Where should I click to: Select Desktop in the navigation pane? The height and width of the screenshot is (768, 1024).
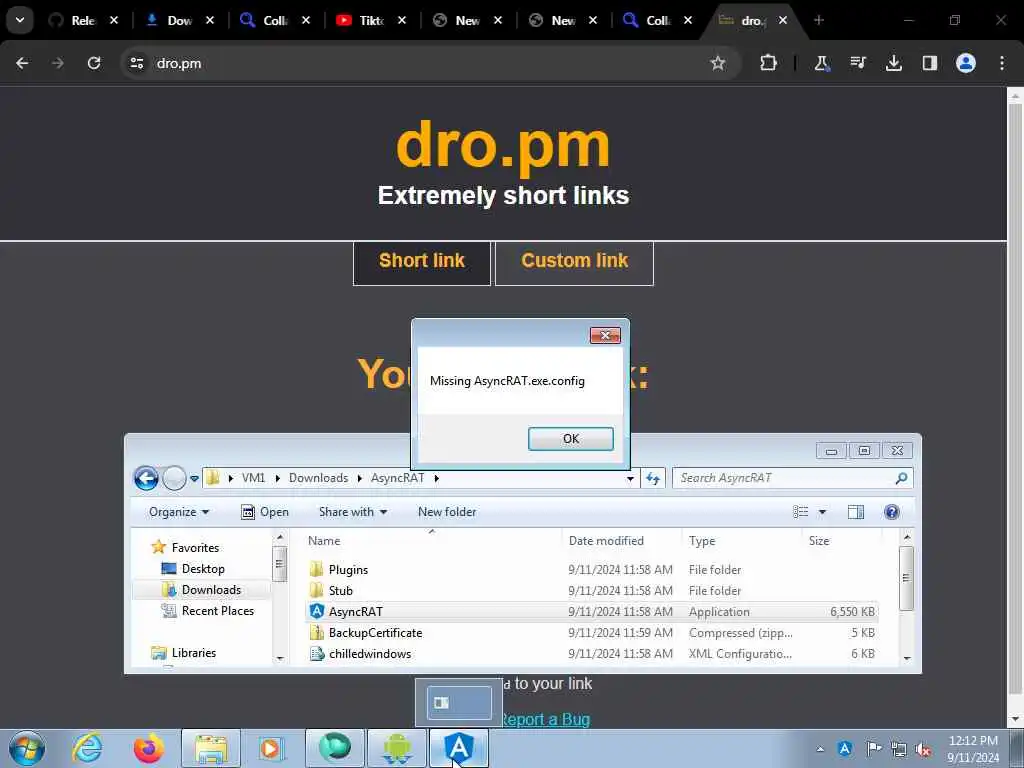202,569
